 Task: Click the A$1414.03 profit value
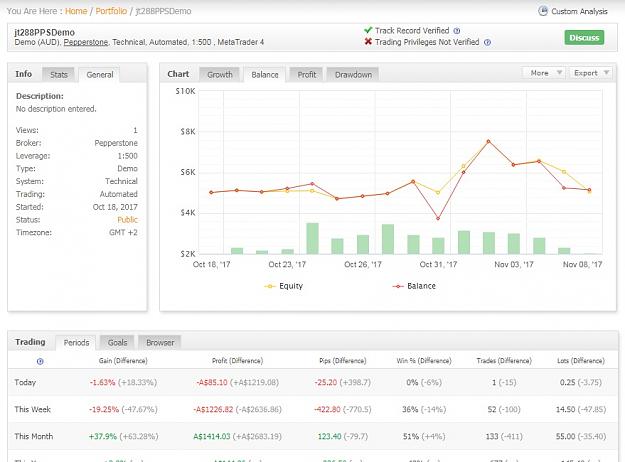point(212,436)
